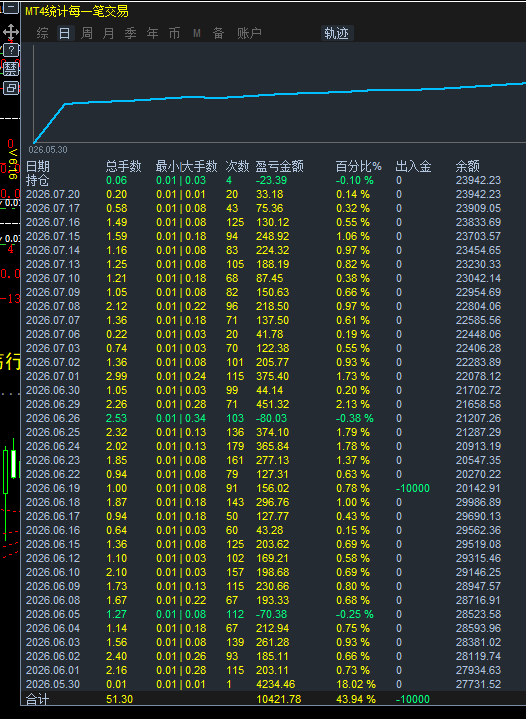Click the 026.05.30 chart axis date label
Viewport: 526px width, 719px height.
tap(48, 149)
